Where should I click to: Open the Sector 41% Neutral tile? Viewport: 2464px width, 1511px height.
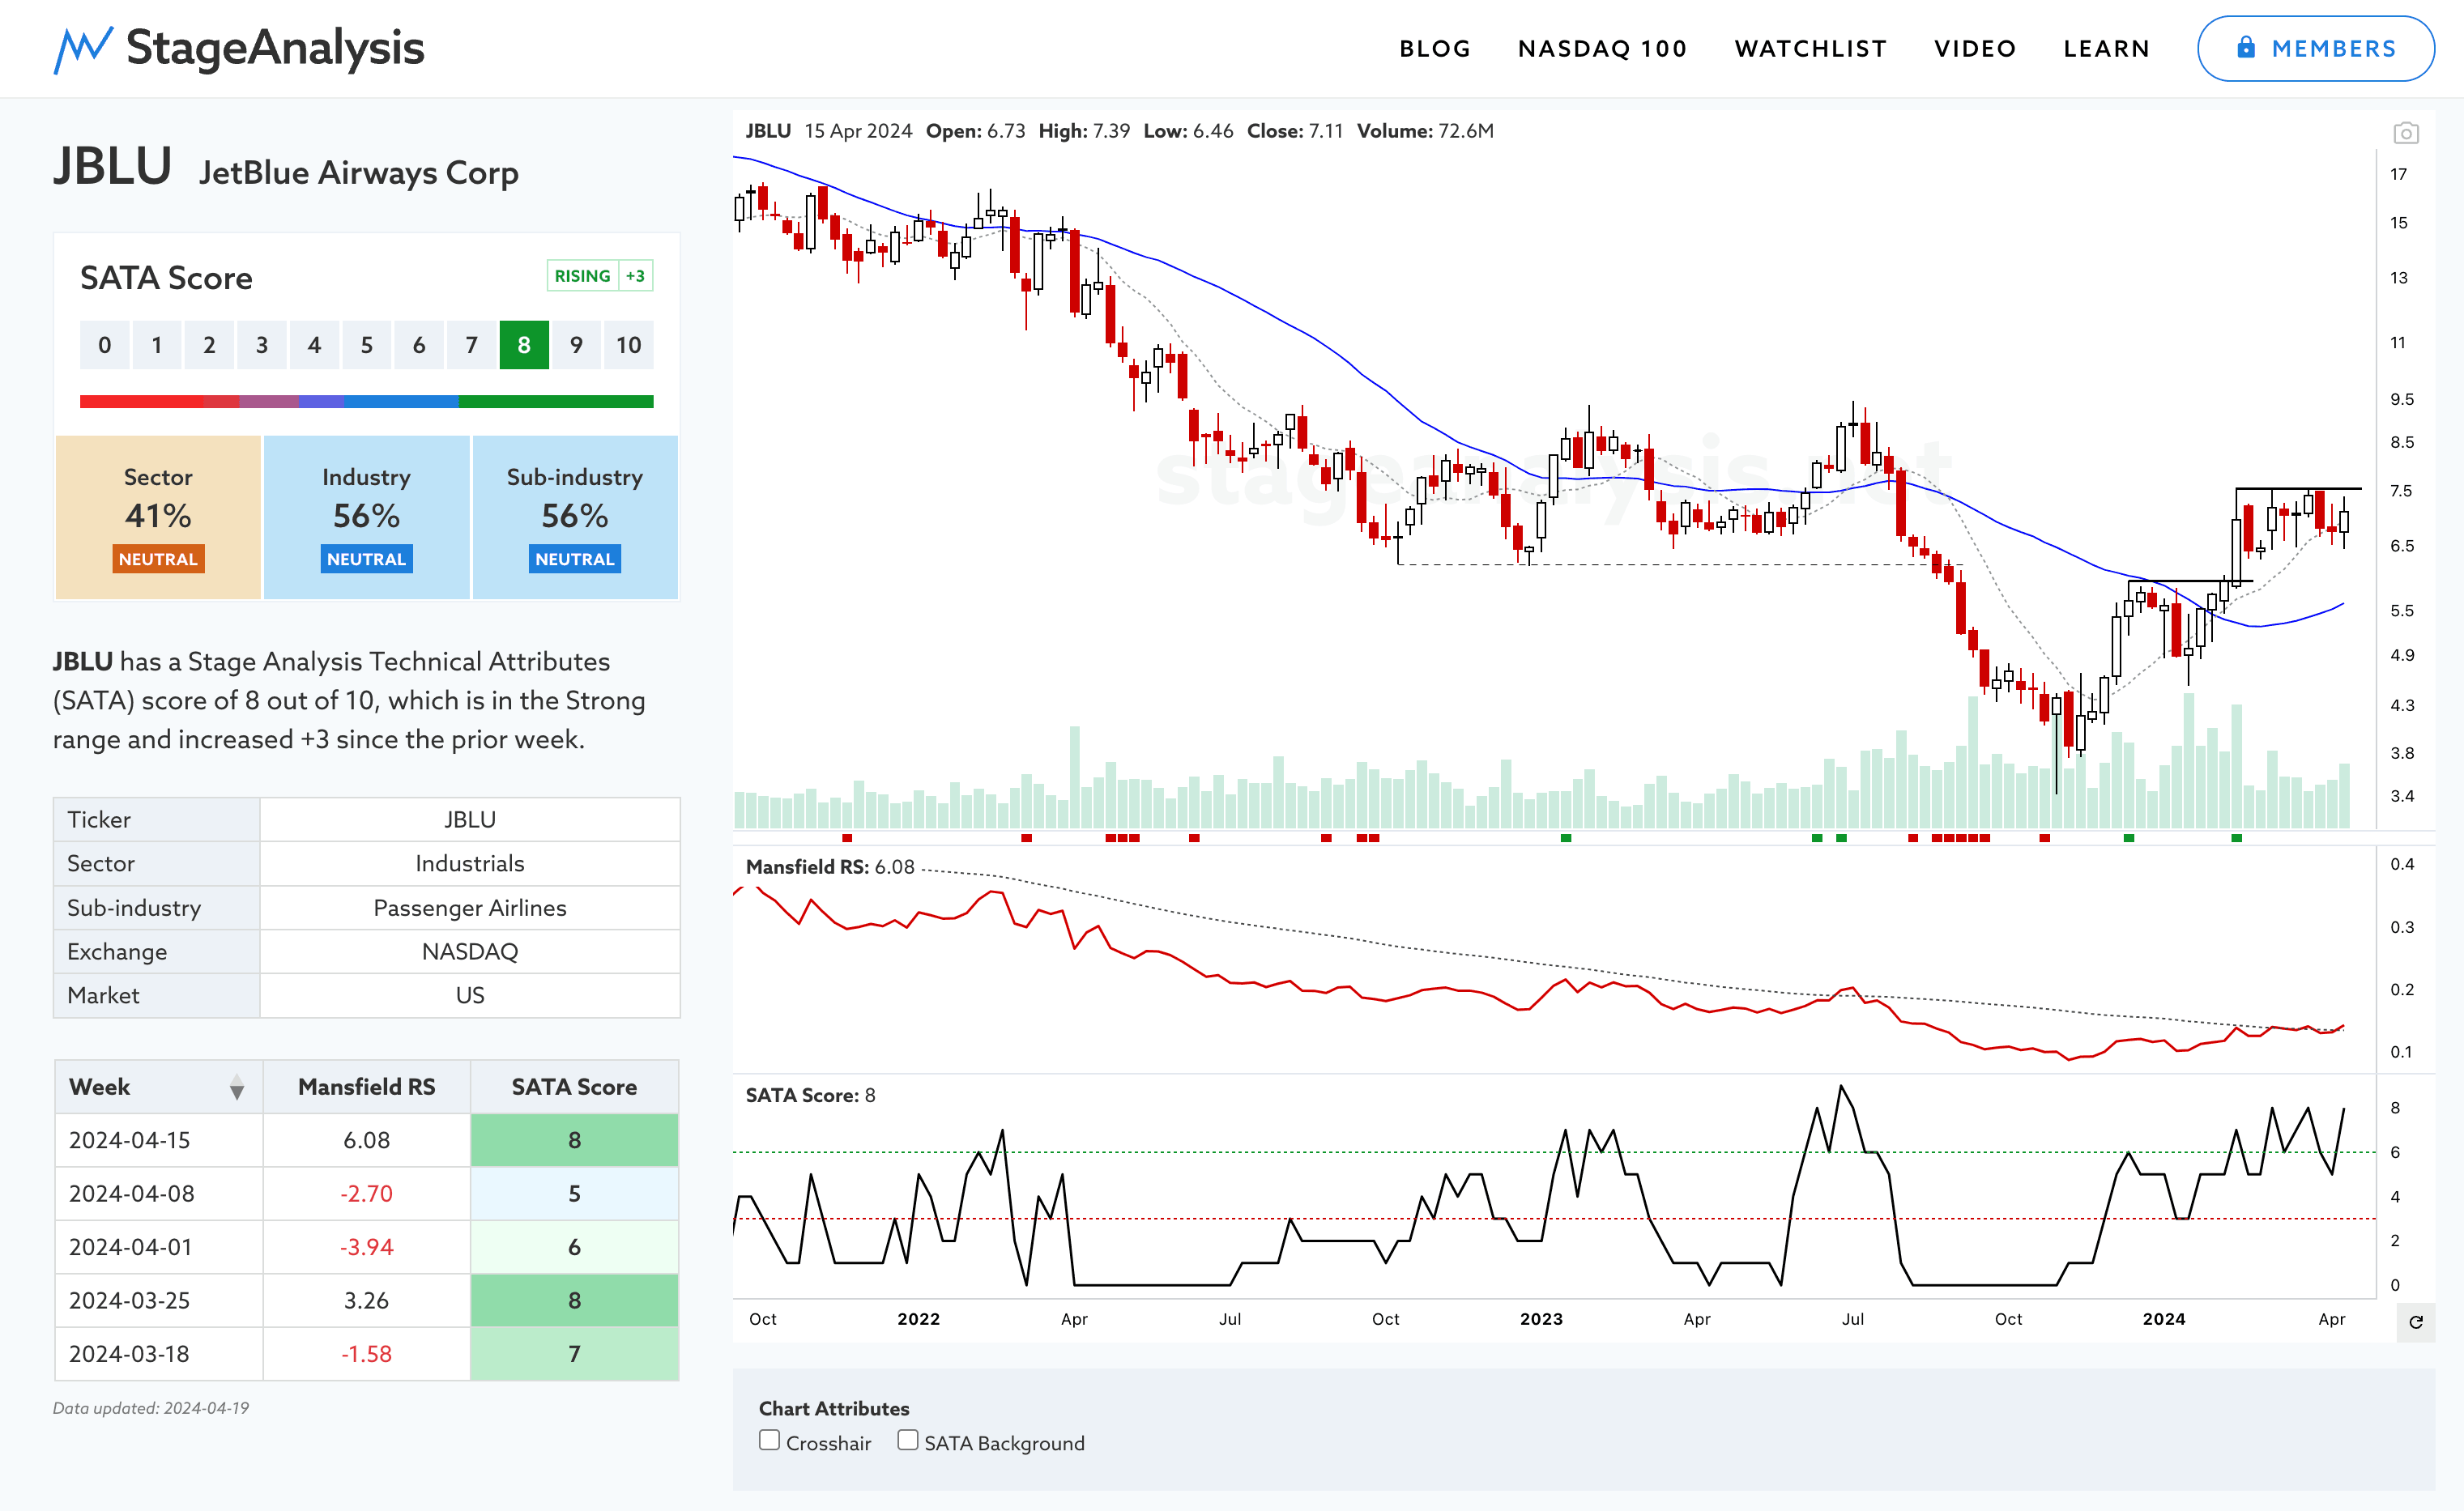click(158, 517)
